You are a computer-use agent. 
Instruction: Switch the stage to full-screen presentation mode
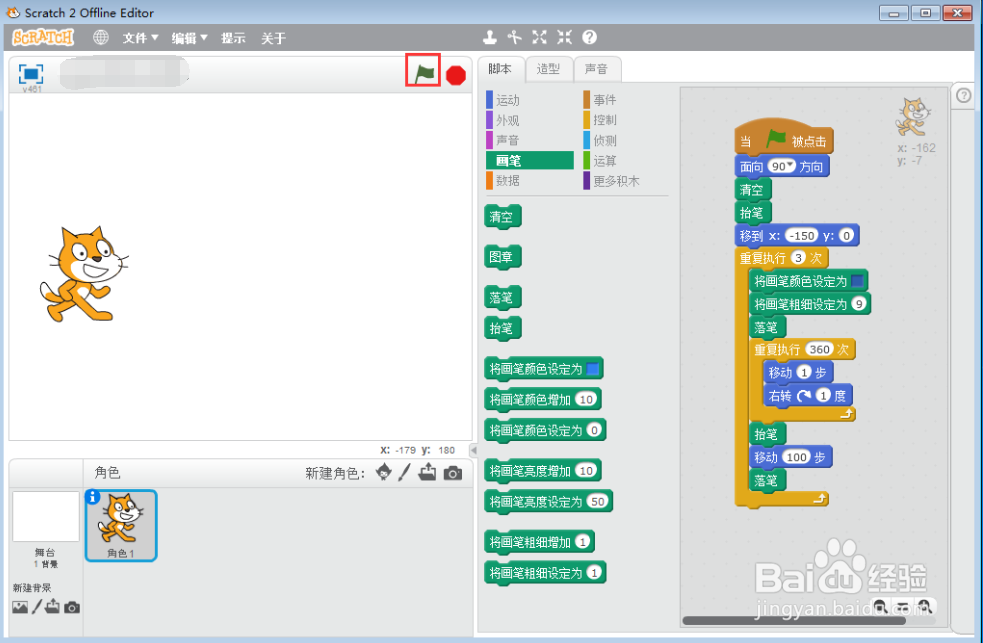point(31,74)
